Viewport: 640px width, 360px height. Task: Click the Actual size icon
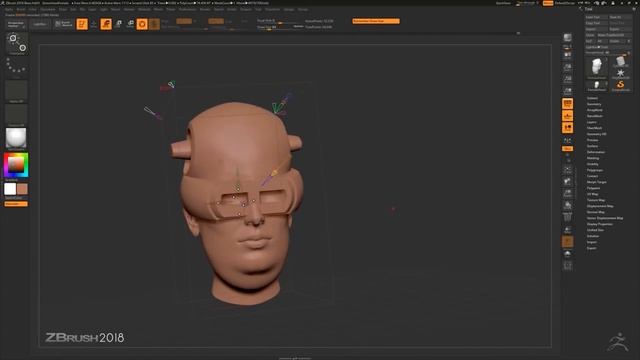point(567,79)
